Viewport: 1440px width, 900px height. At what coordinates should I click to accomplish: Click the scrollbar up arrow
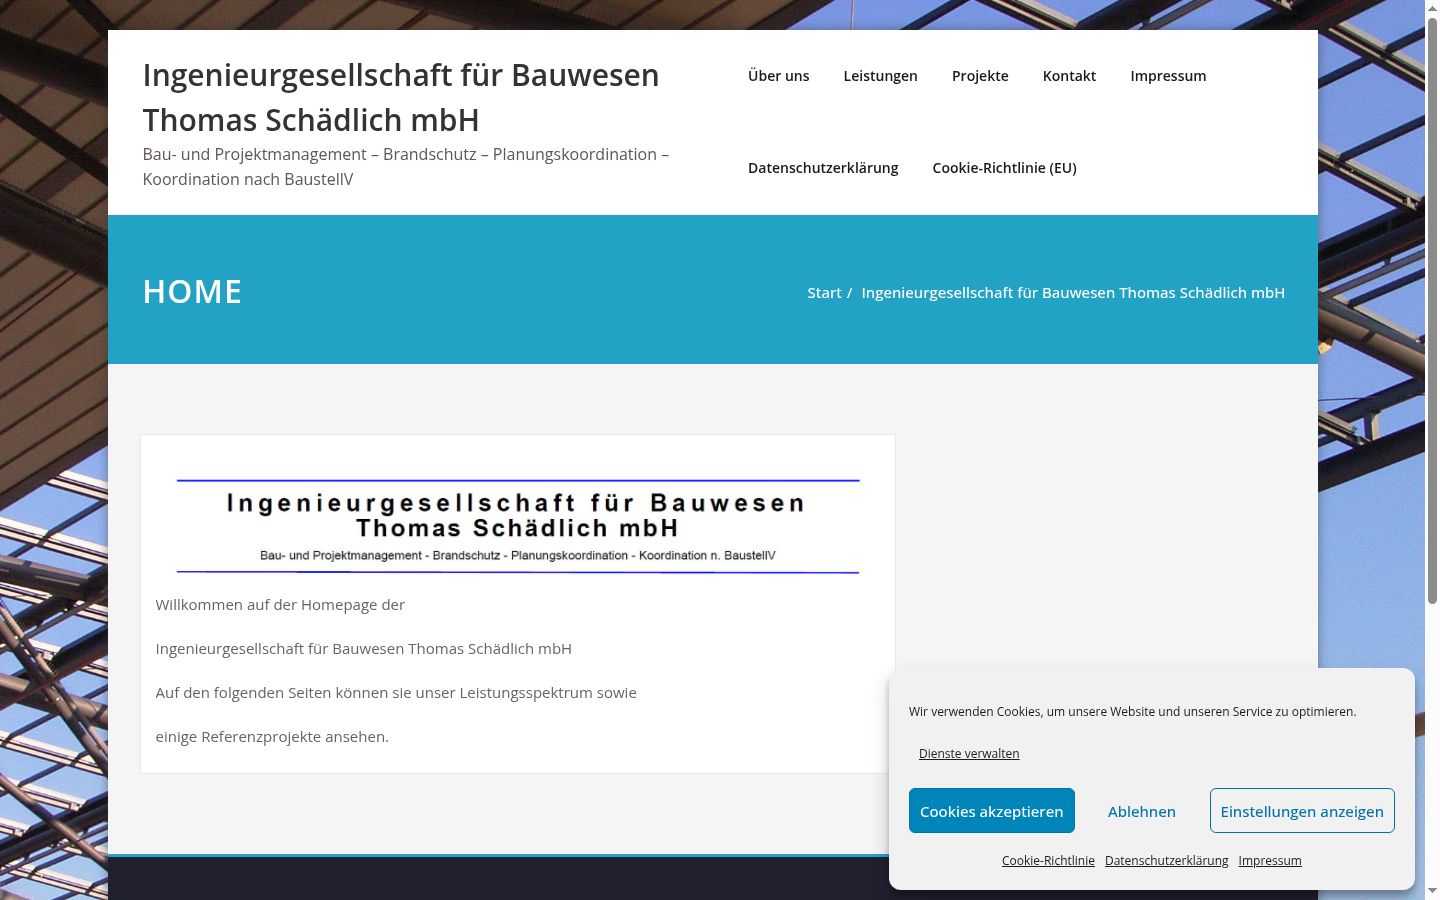(x=1432, y=8)
